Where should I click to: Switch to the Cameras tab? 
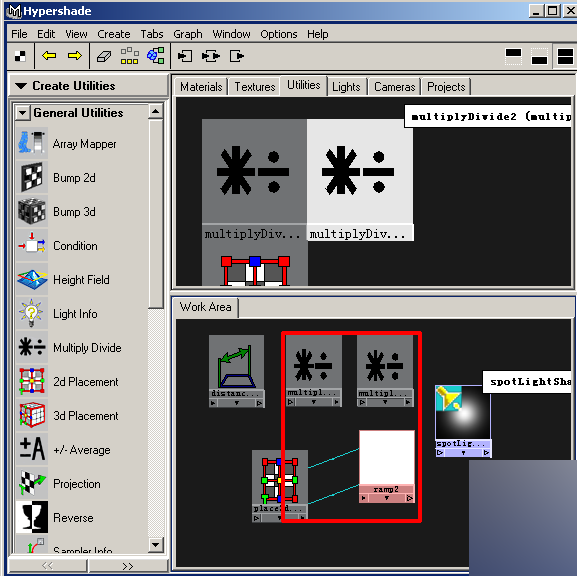pyautogui.click(x=394, y=87)
